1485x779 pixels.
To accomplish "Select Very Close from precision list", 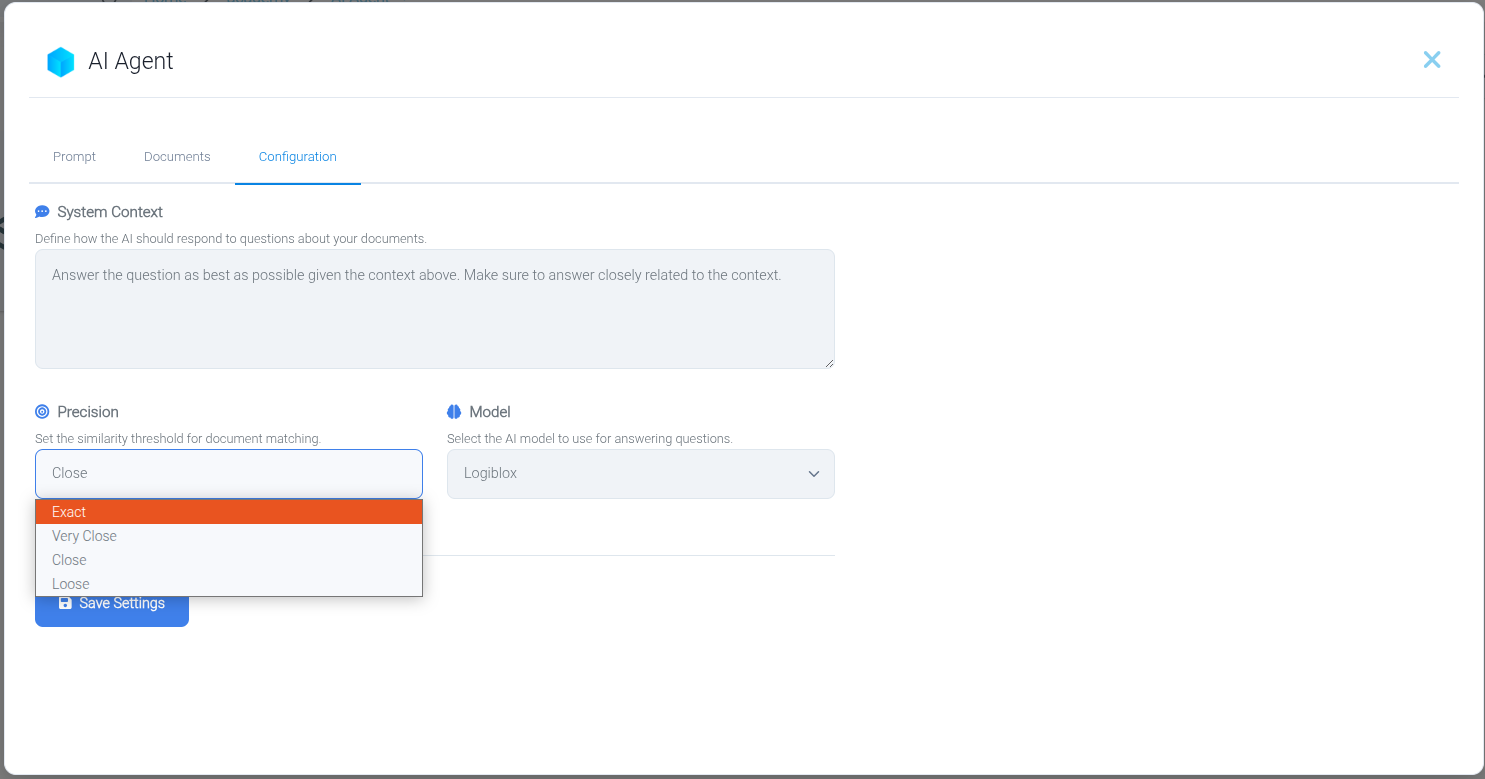I will click(228, 536).
